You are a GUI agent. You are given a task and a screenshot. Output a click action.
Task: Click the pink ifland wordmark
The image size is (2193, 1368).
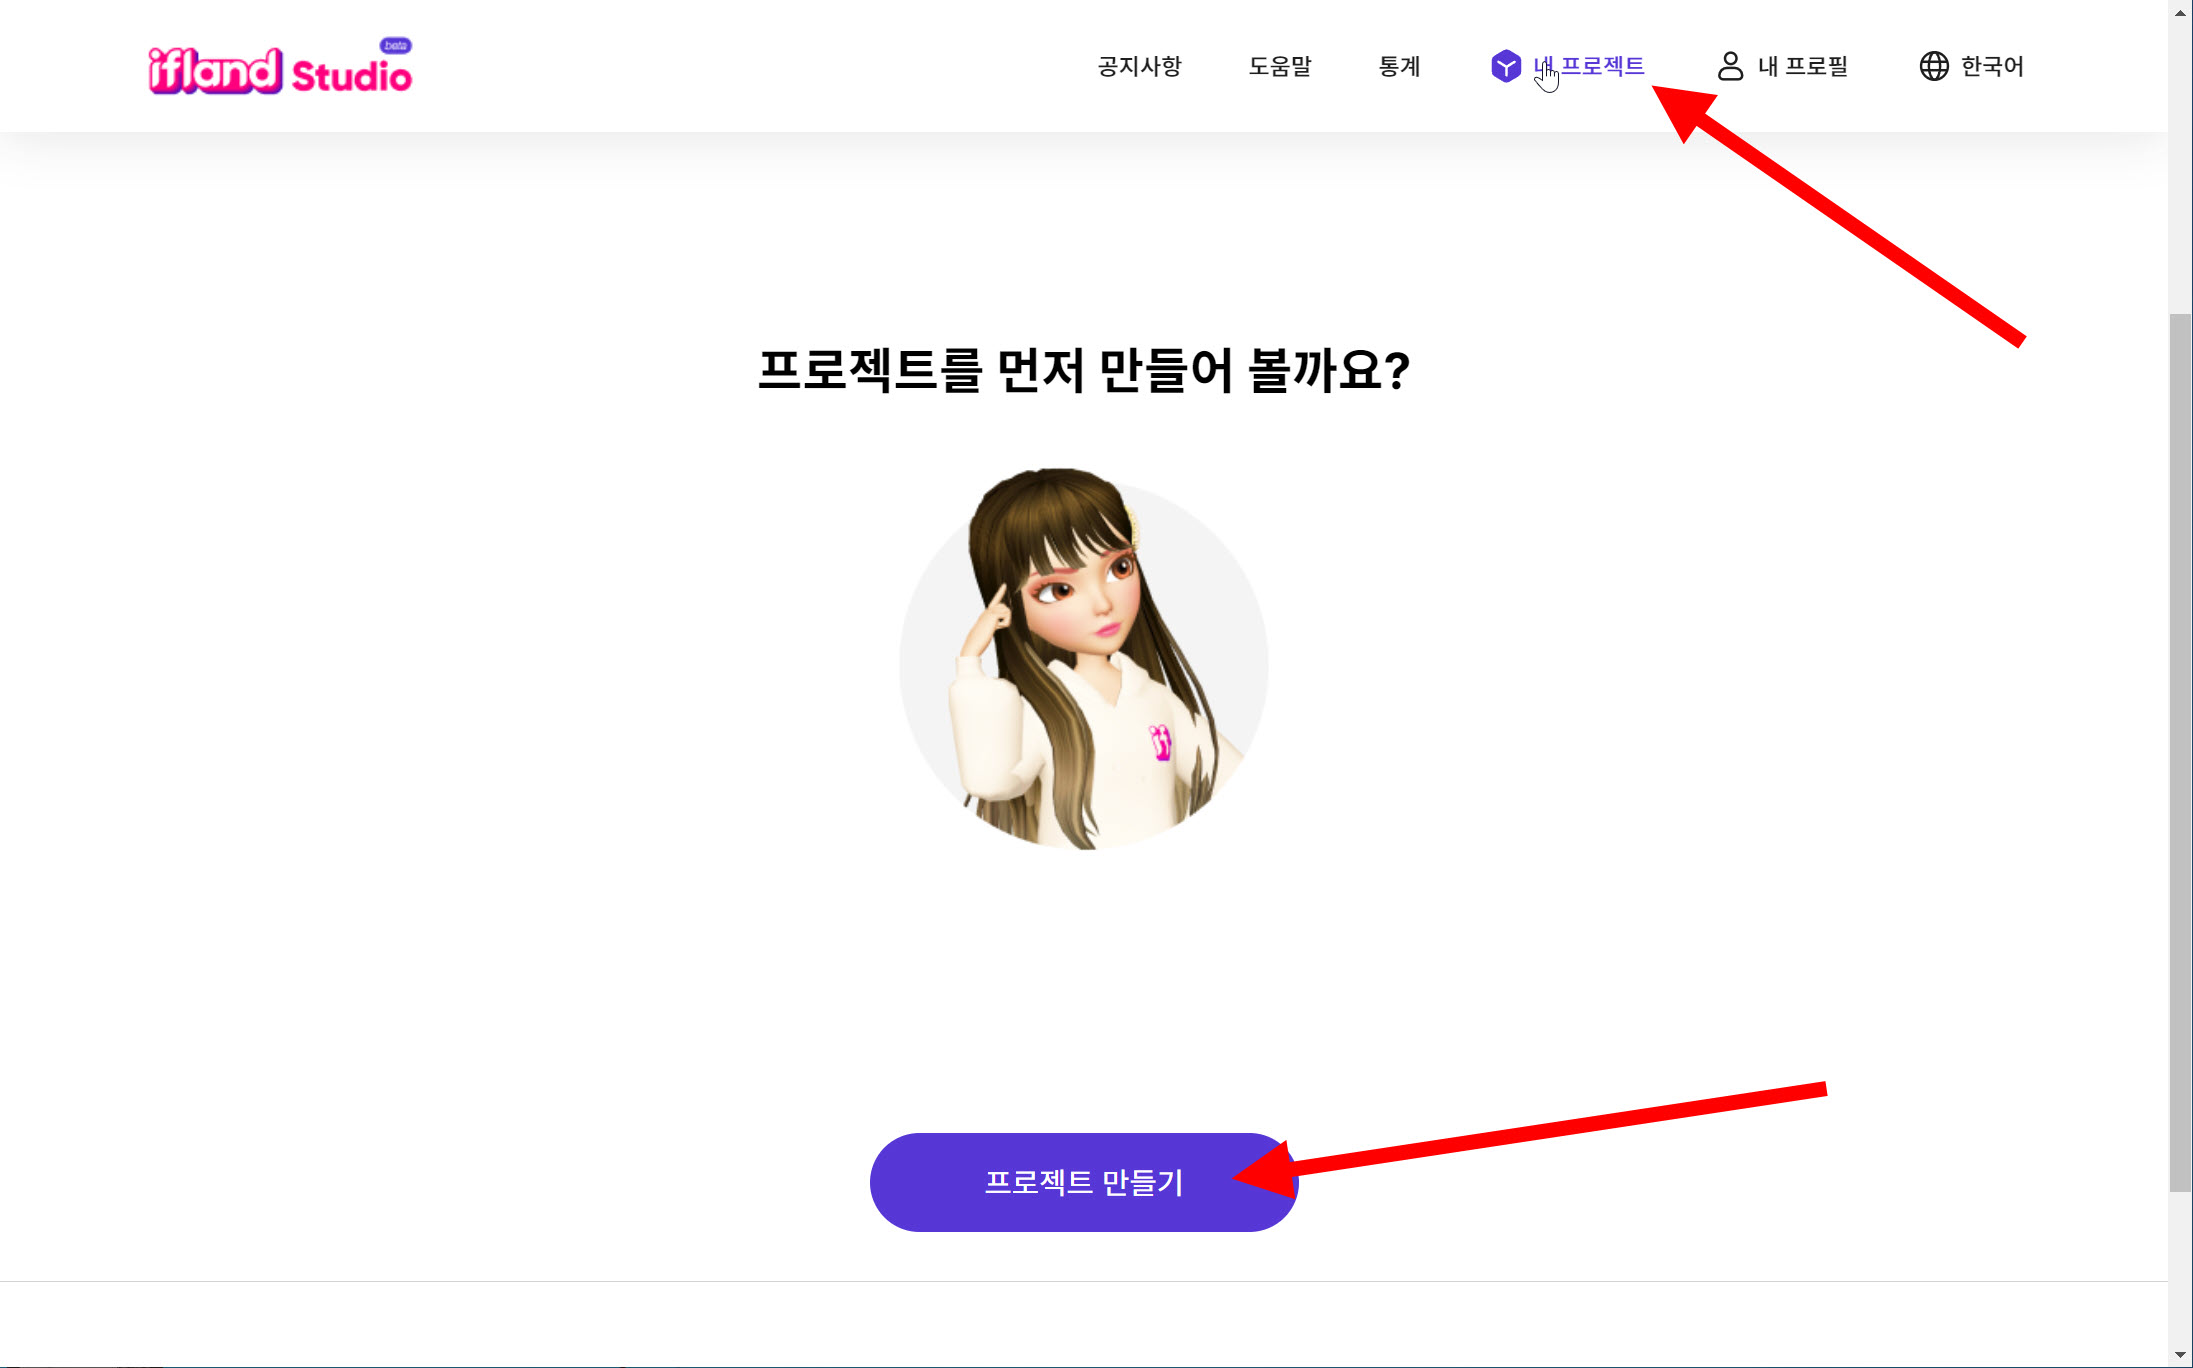[x=215, y=70]
